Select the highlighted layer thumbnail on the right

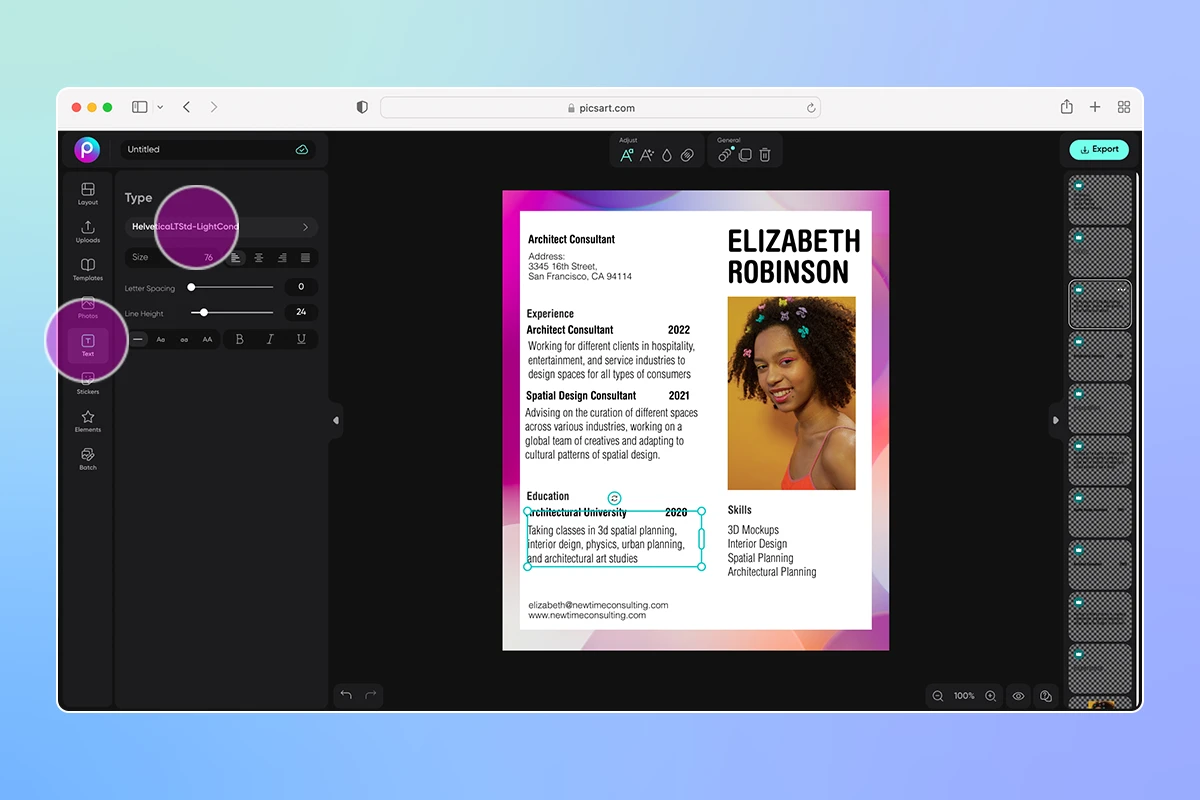pos(1100,304)
